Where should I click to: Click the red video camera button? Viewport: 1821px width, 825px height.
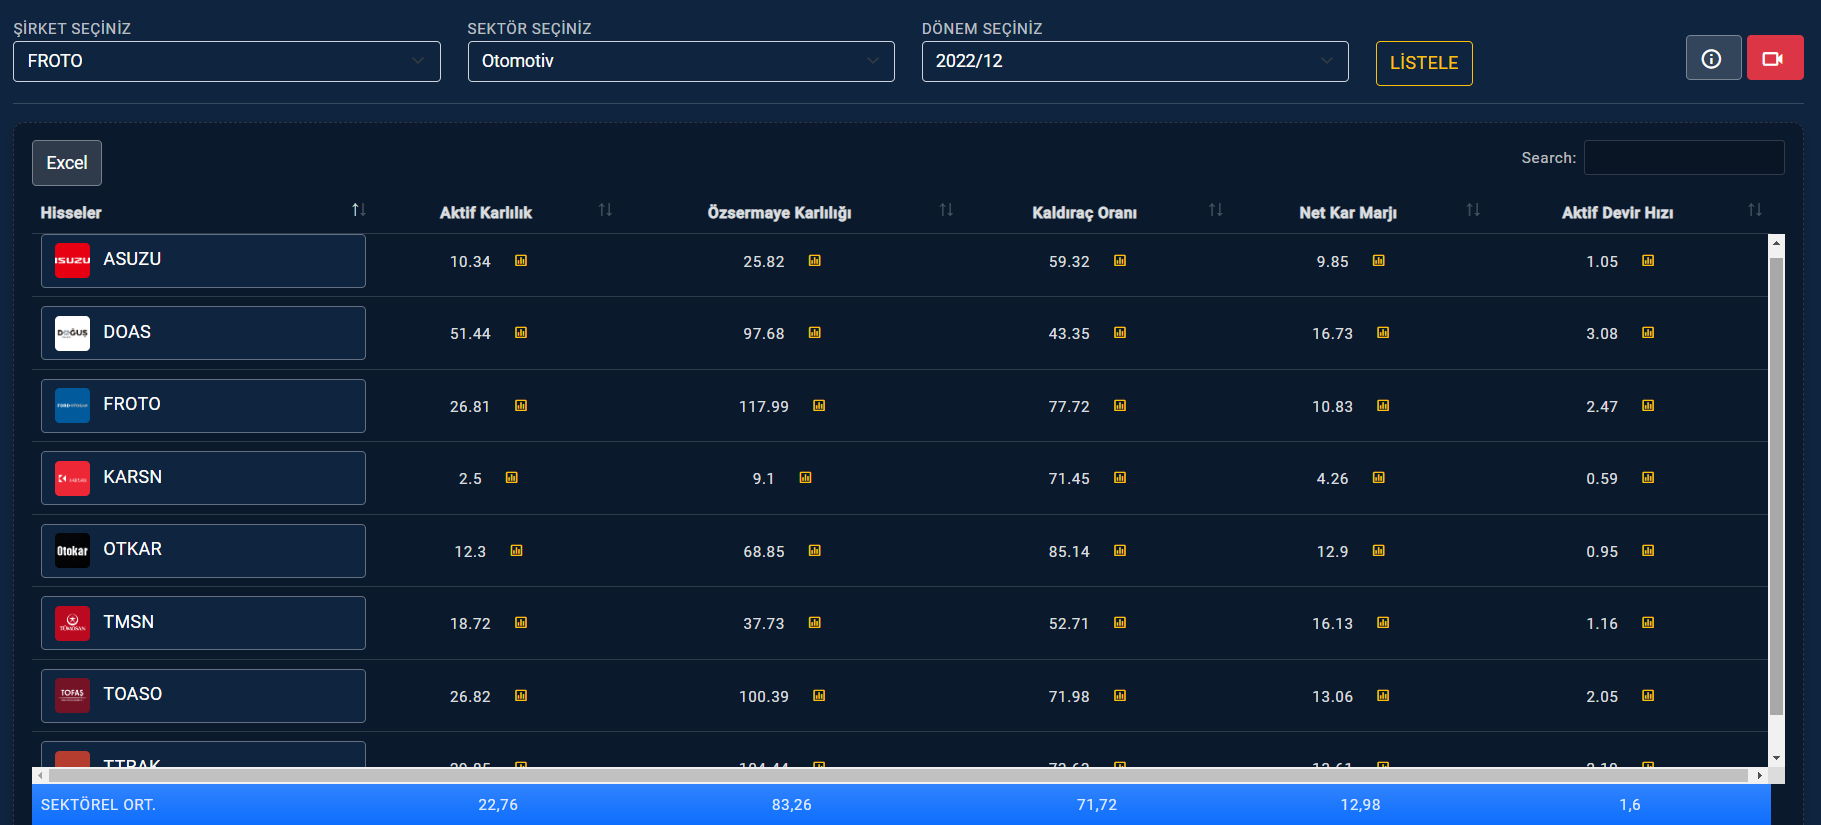pos(1775,58)
